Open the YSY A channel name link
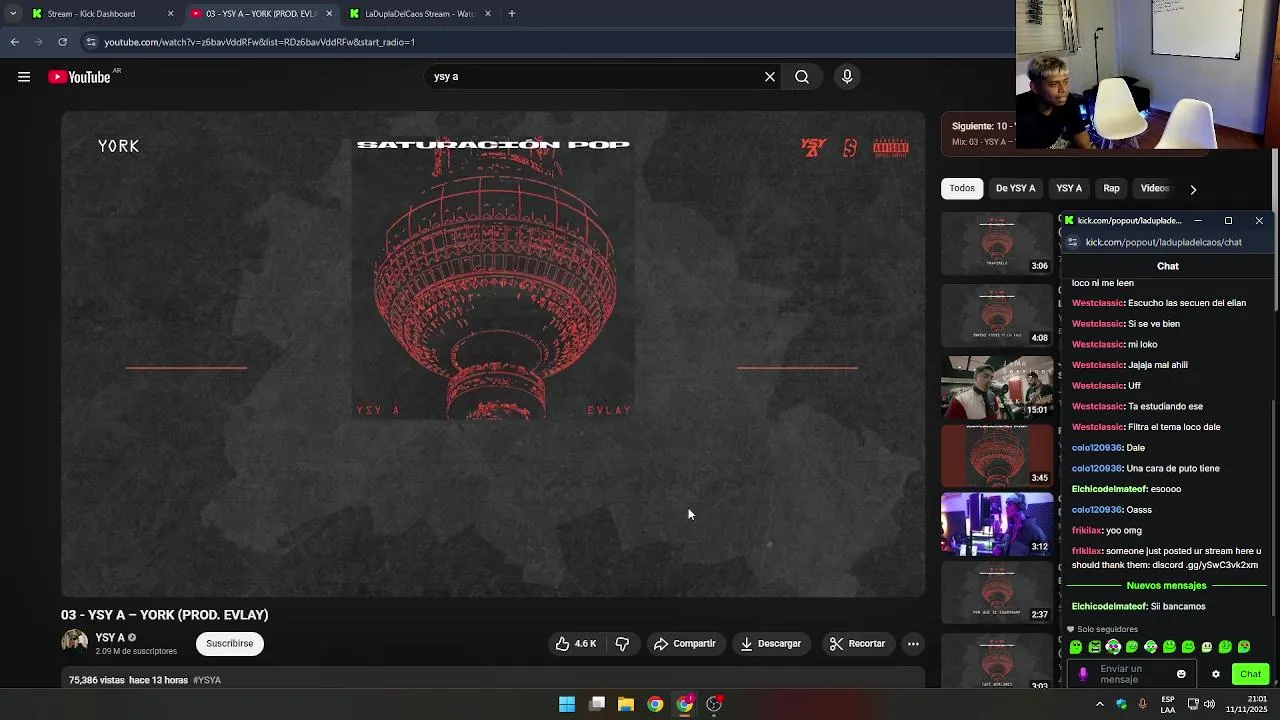The image size is (1280, 720). click(x=110, y=638)
